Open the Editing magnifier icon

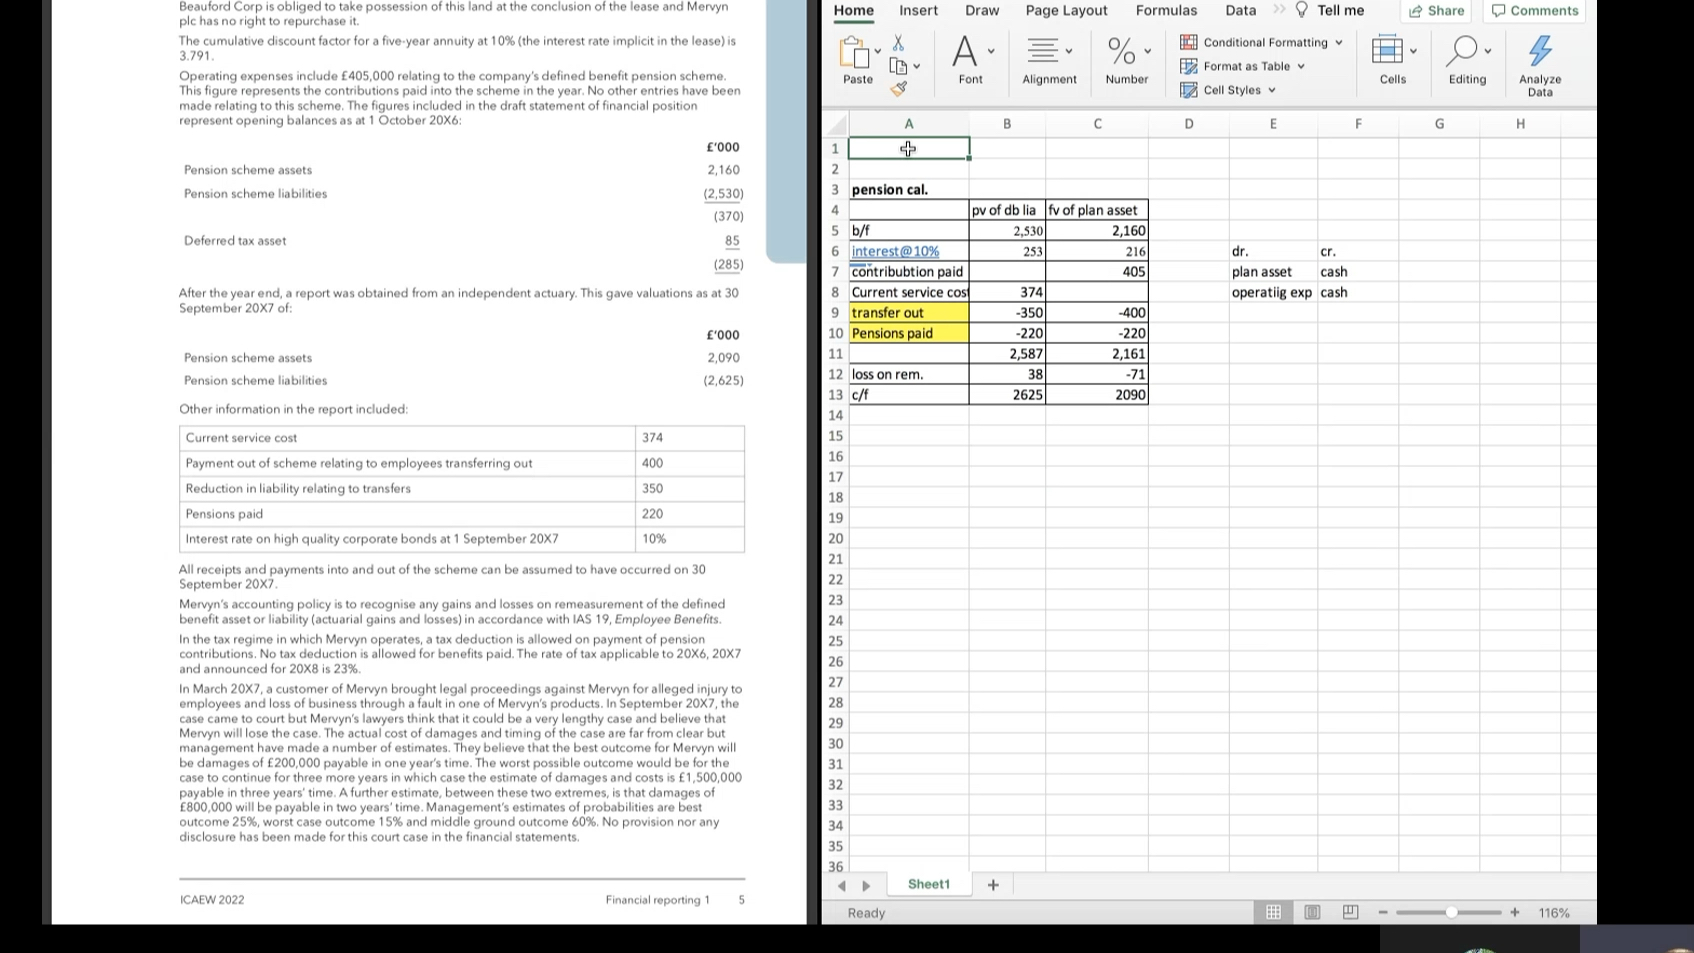click(x=1462, y=50)
